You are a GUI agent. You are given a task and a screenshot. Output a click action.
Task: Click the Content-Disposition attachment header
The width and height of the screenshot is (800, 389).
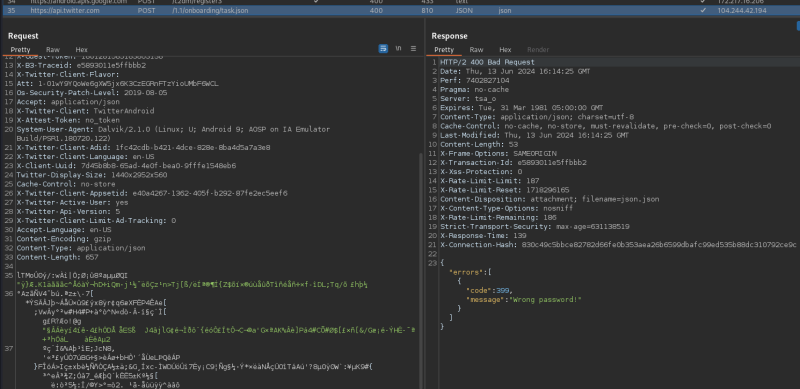coord(549,199)
